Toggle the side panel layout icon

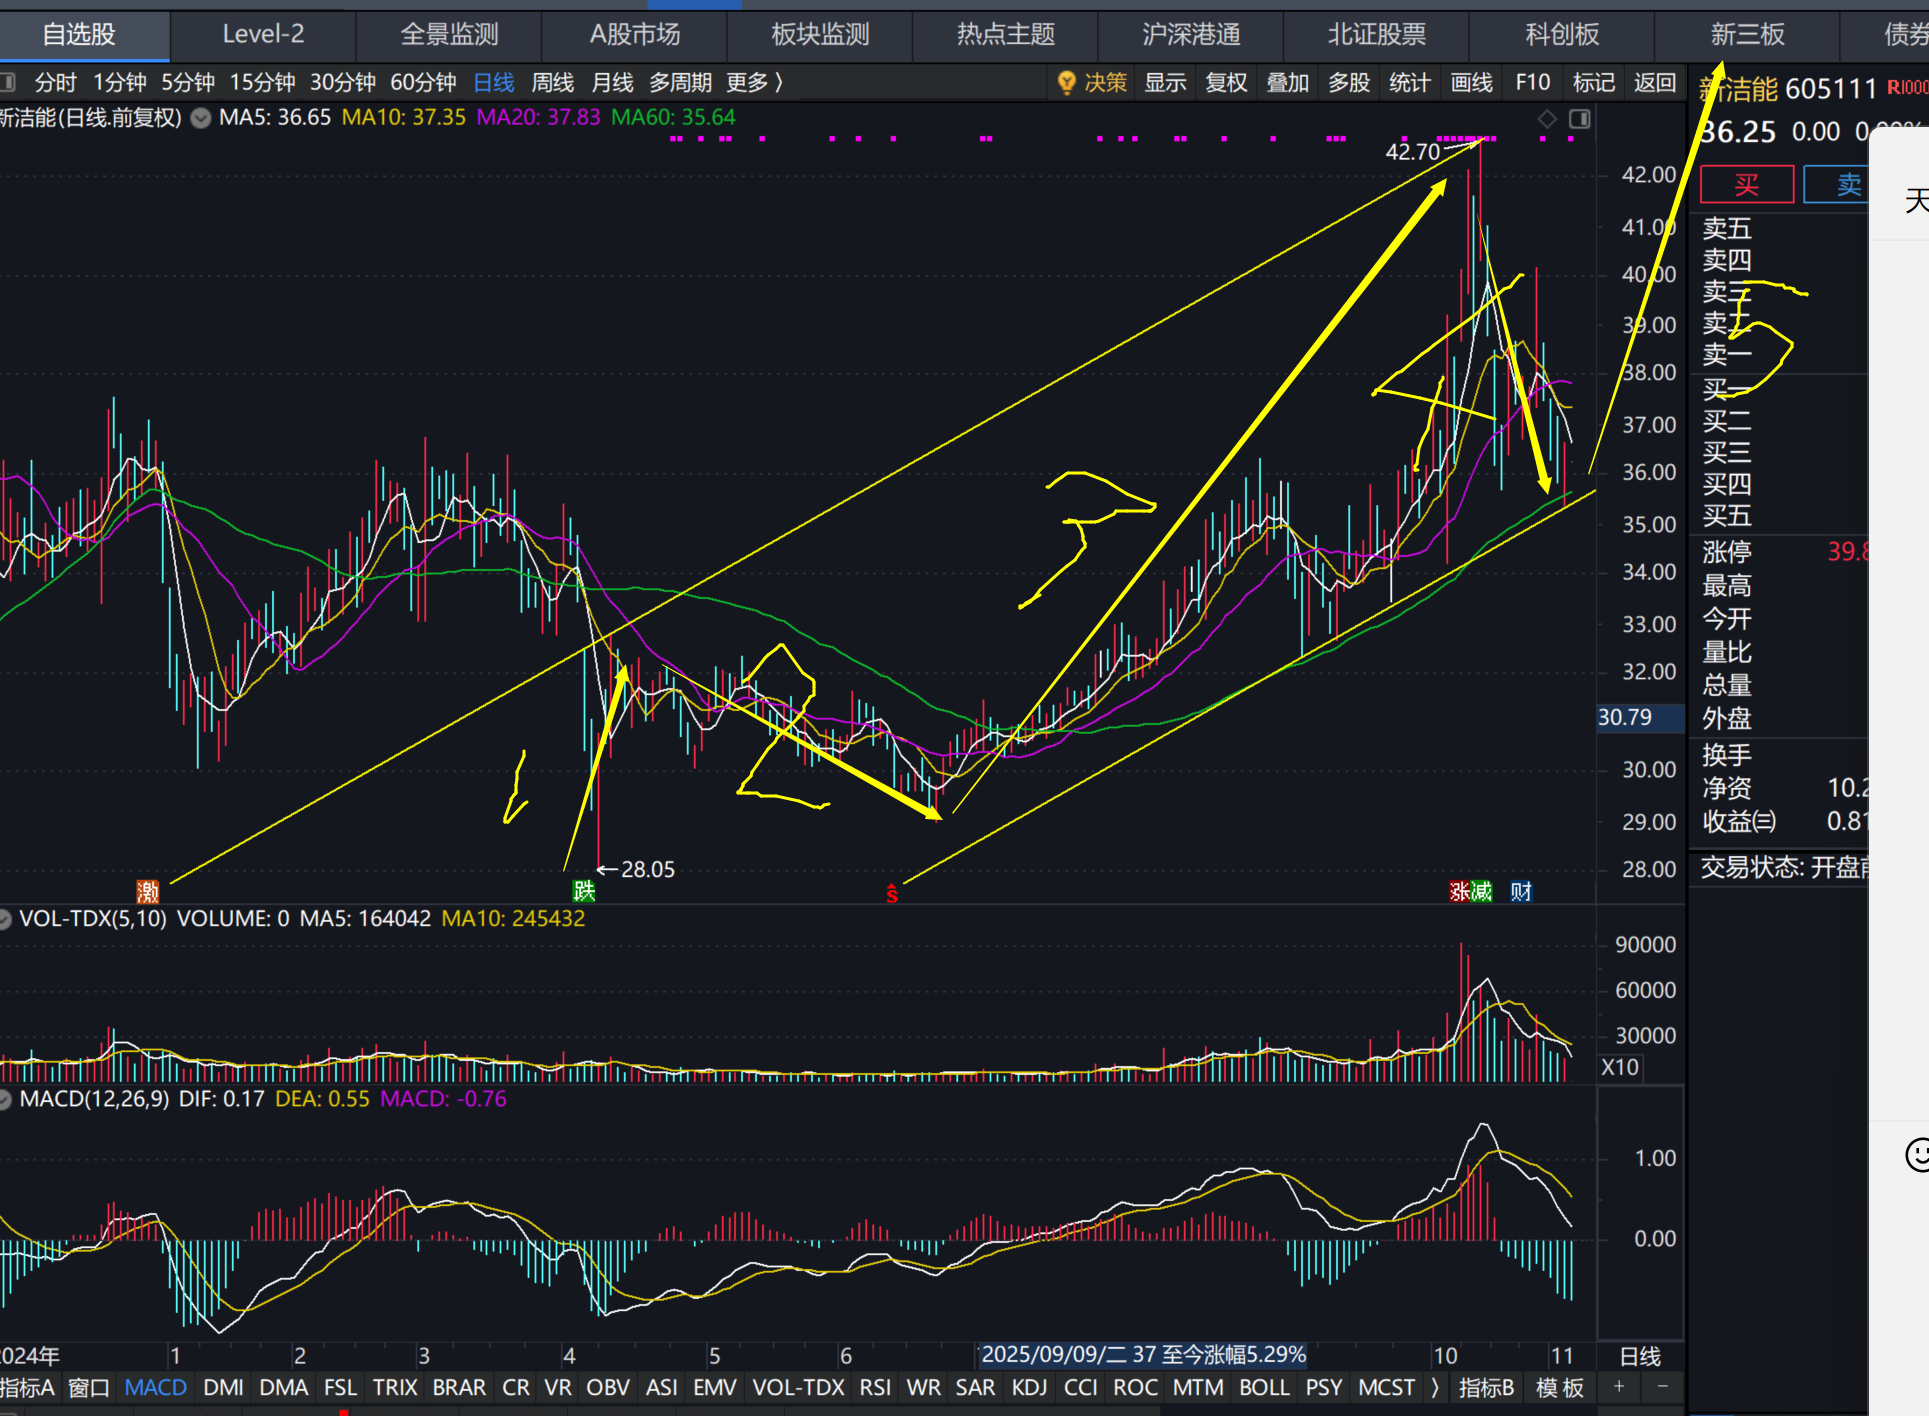1580,119
